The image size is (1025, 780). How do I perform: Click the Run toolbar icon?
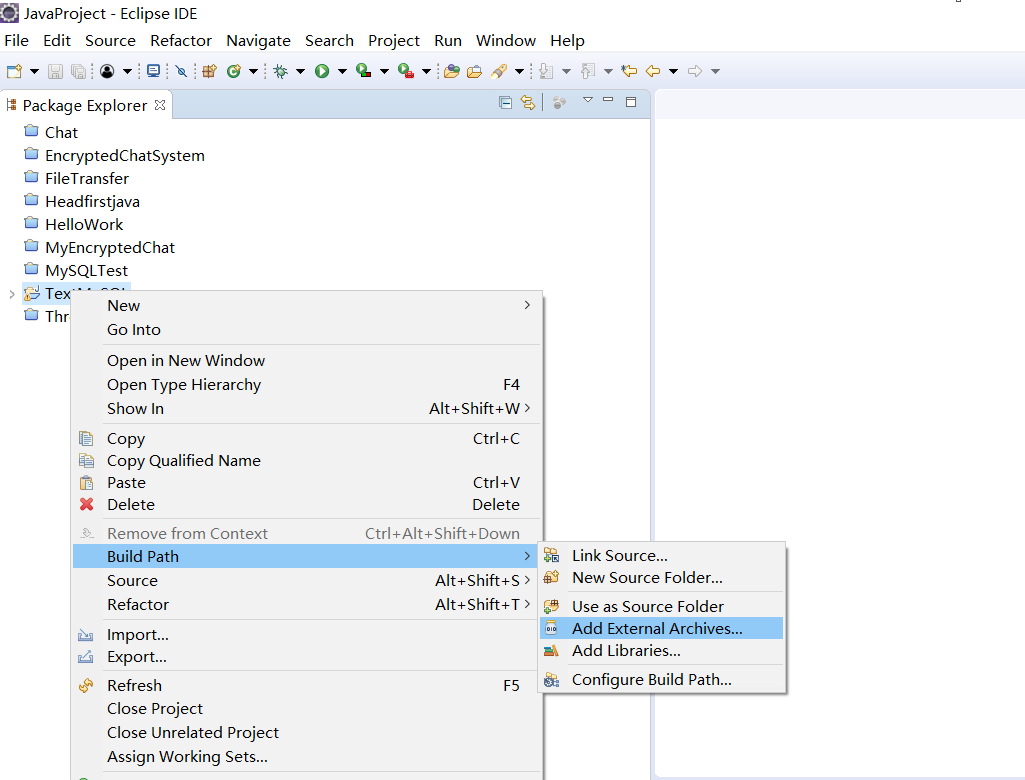pyautogui.click(x=322, y=70)
